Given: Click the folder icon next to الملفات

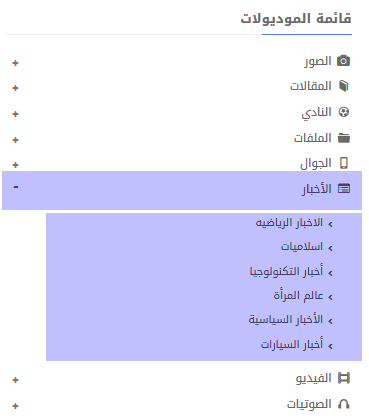Looking at the screenshot, I should [344, 138].
